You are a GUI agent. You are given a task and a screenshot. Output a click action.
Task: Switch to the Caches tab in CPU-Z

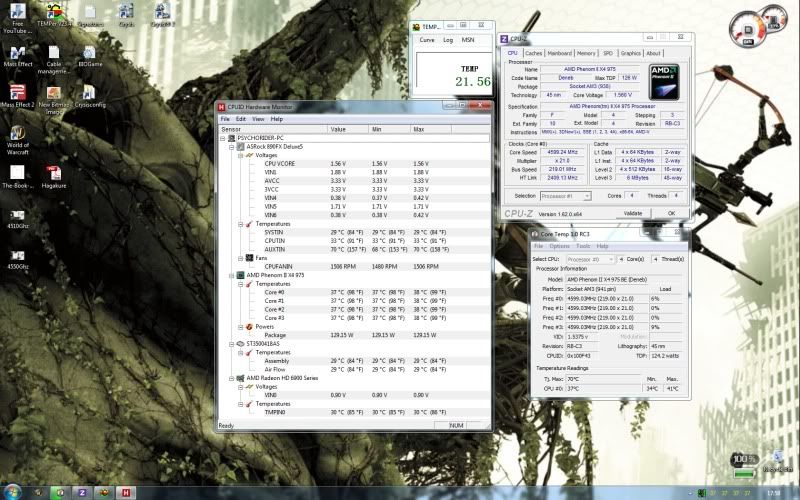(533, 53)
